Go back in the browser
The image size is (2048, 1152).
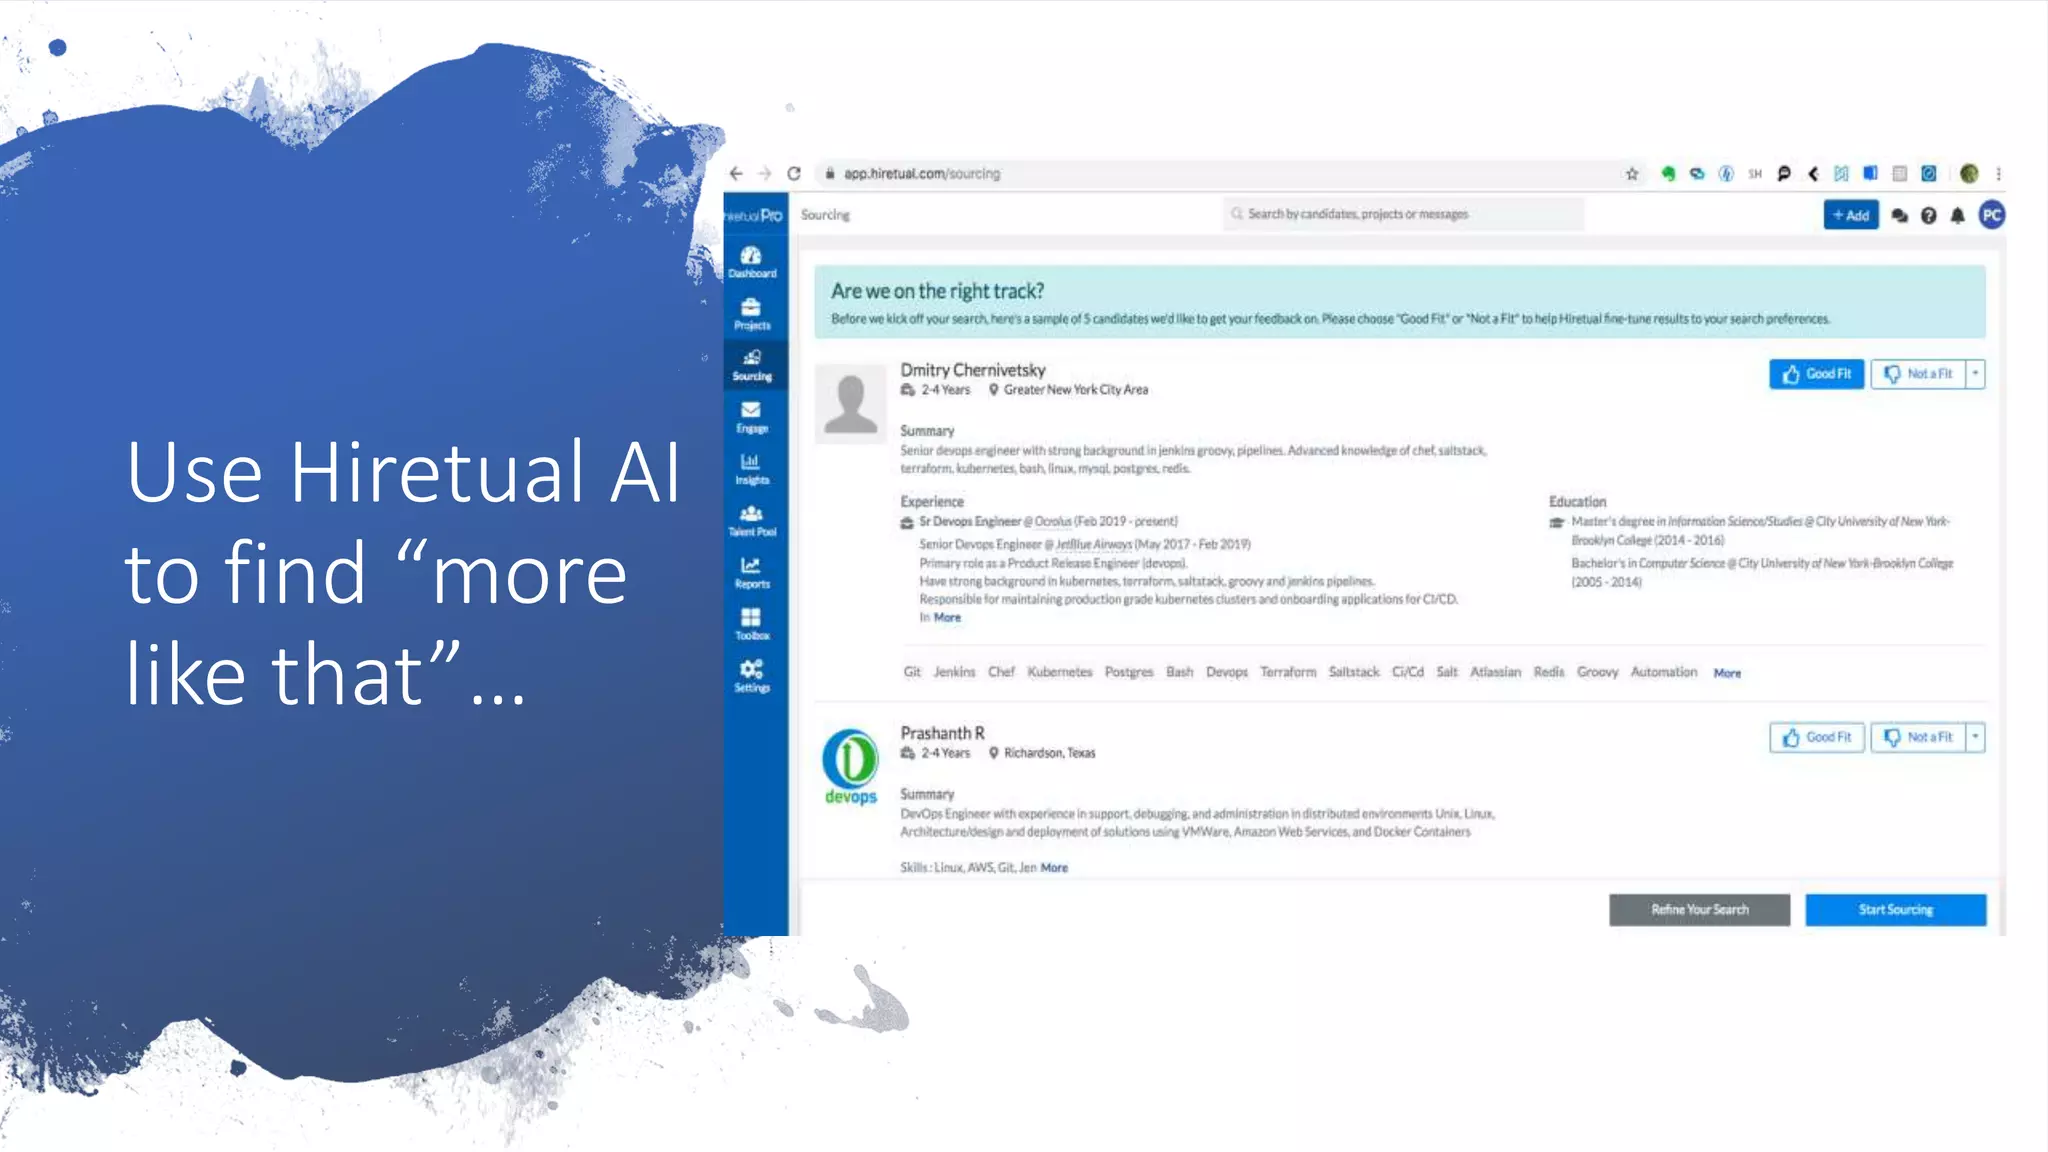pyautogui.click(x=736, y=174)
